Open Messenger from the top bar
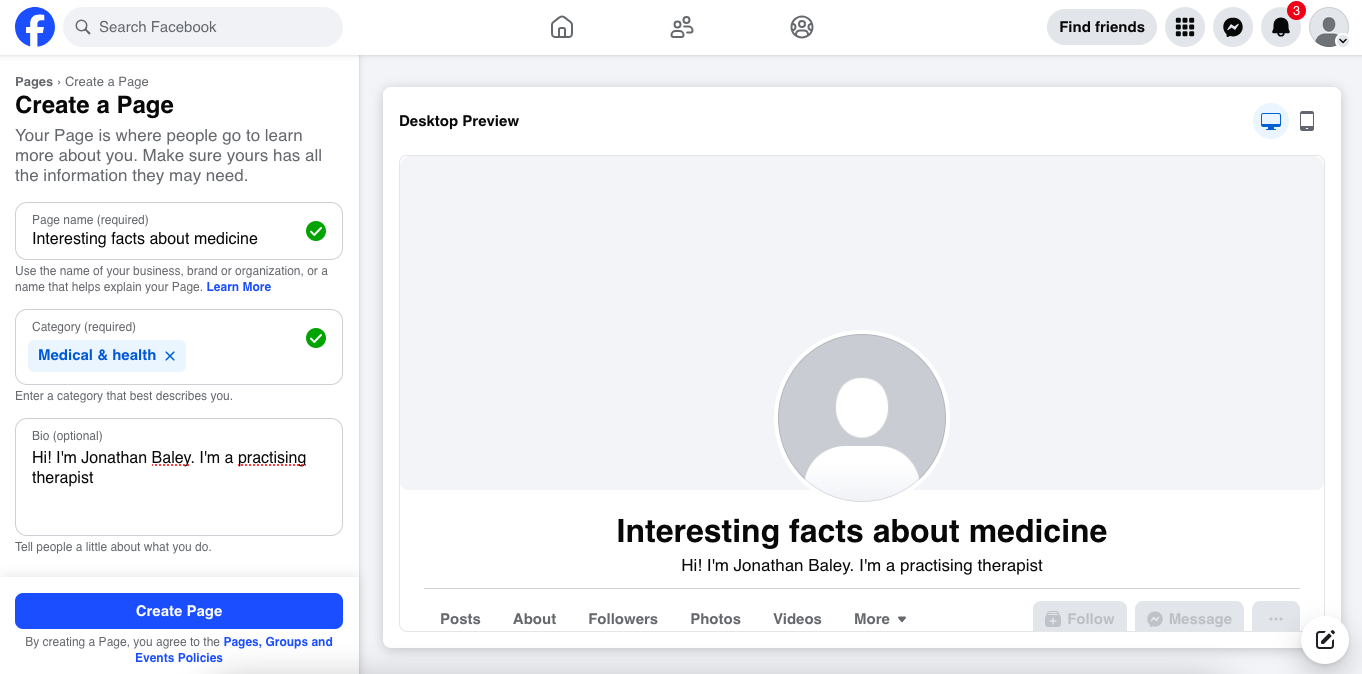This screenshot has width=1362, height=674. (x=1233, y=27)
